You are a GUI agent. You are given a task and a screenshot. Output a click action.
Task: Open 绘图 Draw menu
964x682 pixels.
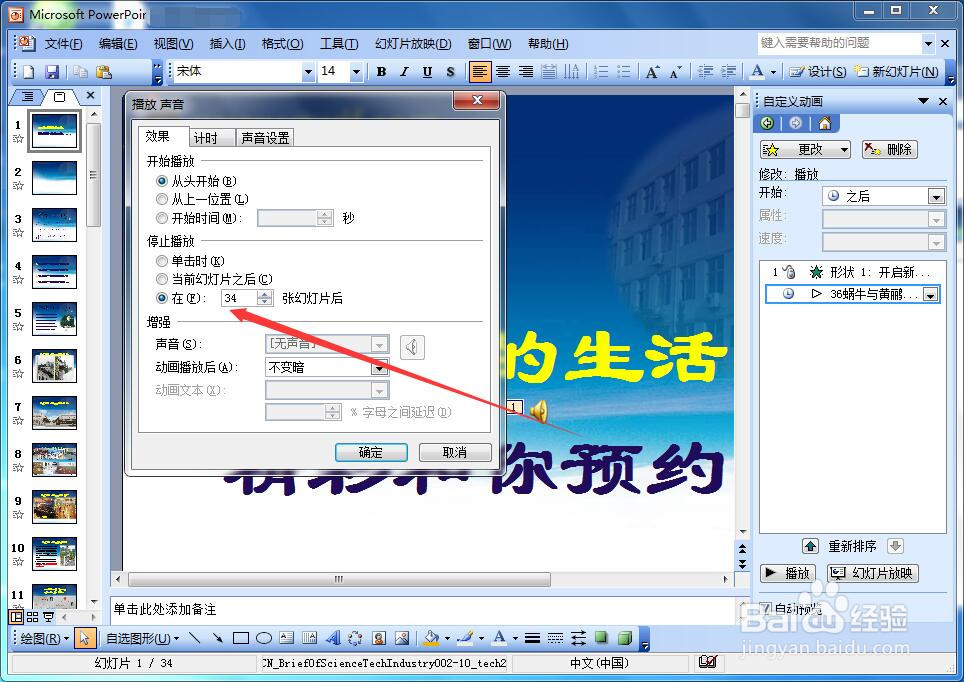click(x=44, y=638)
